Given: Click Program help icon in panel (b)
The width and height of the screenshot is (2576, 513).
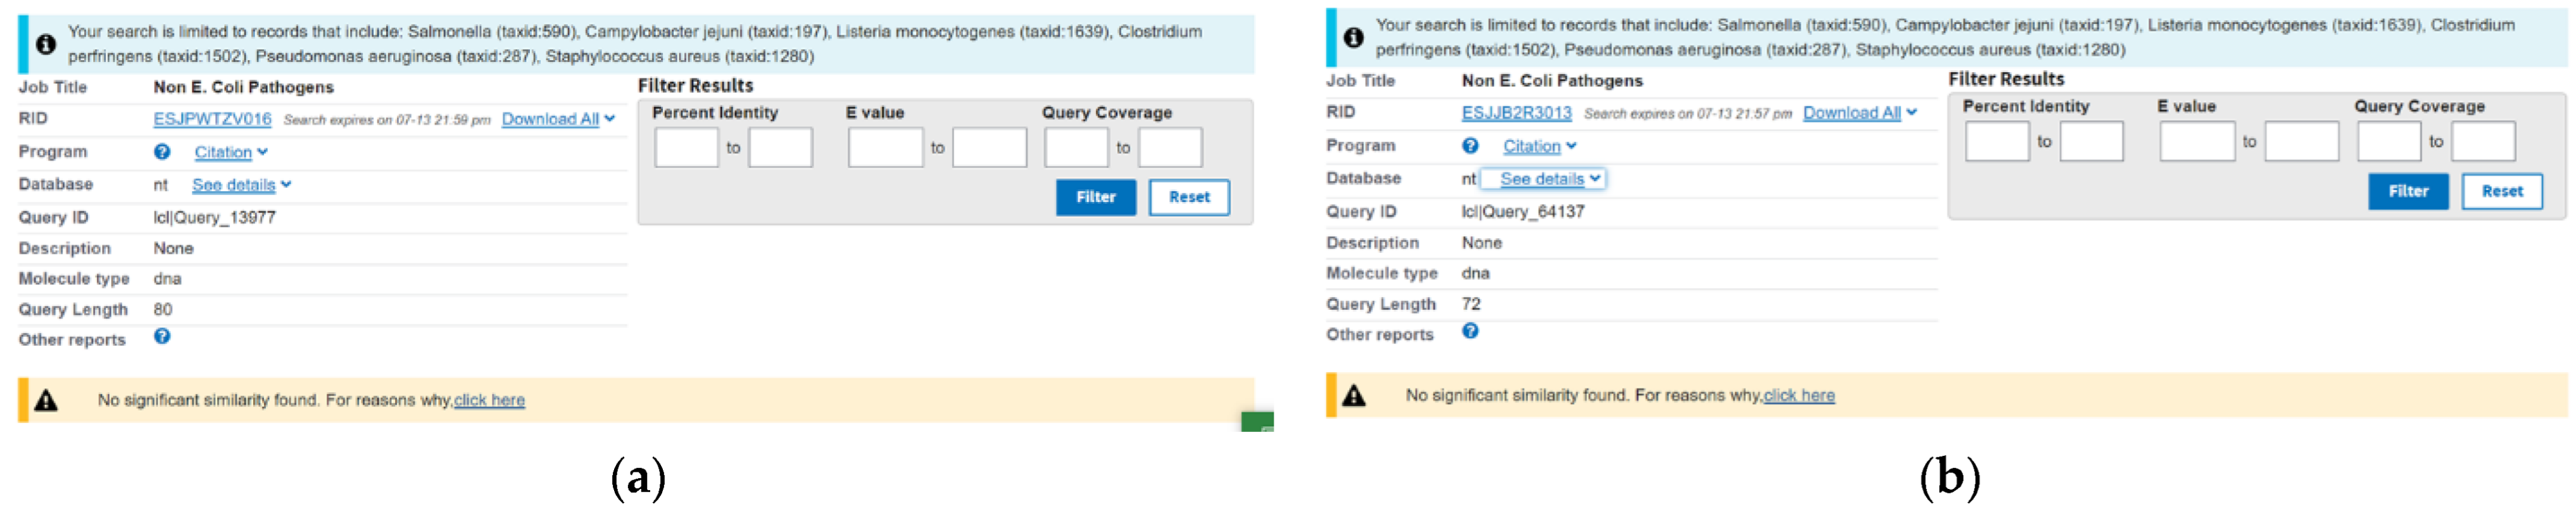Looking at the screenshot, I should [x=1470, y=146].
